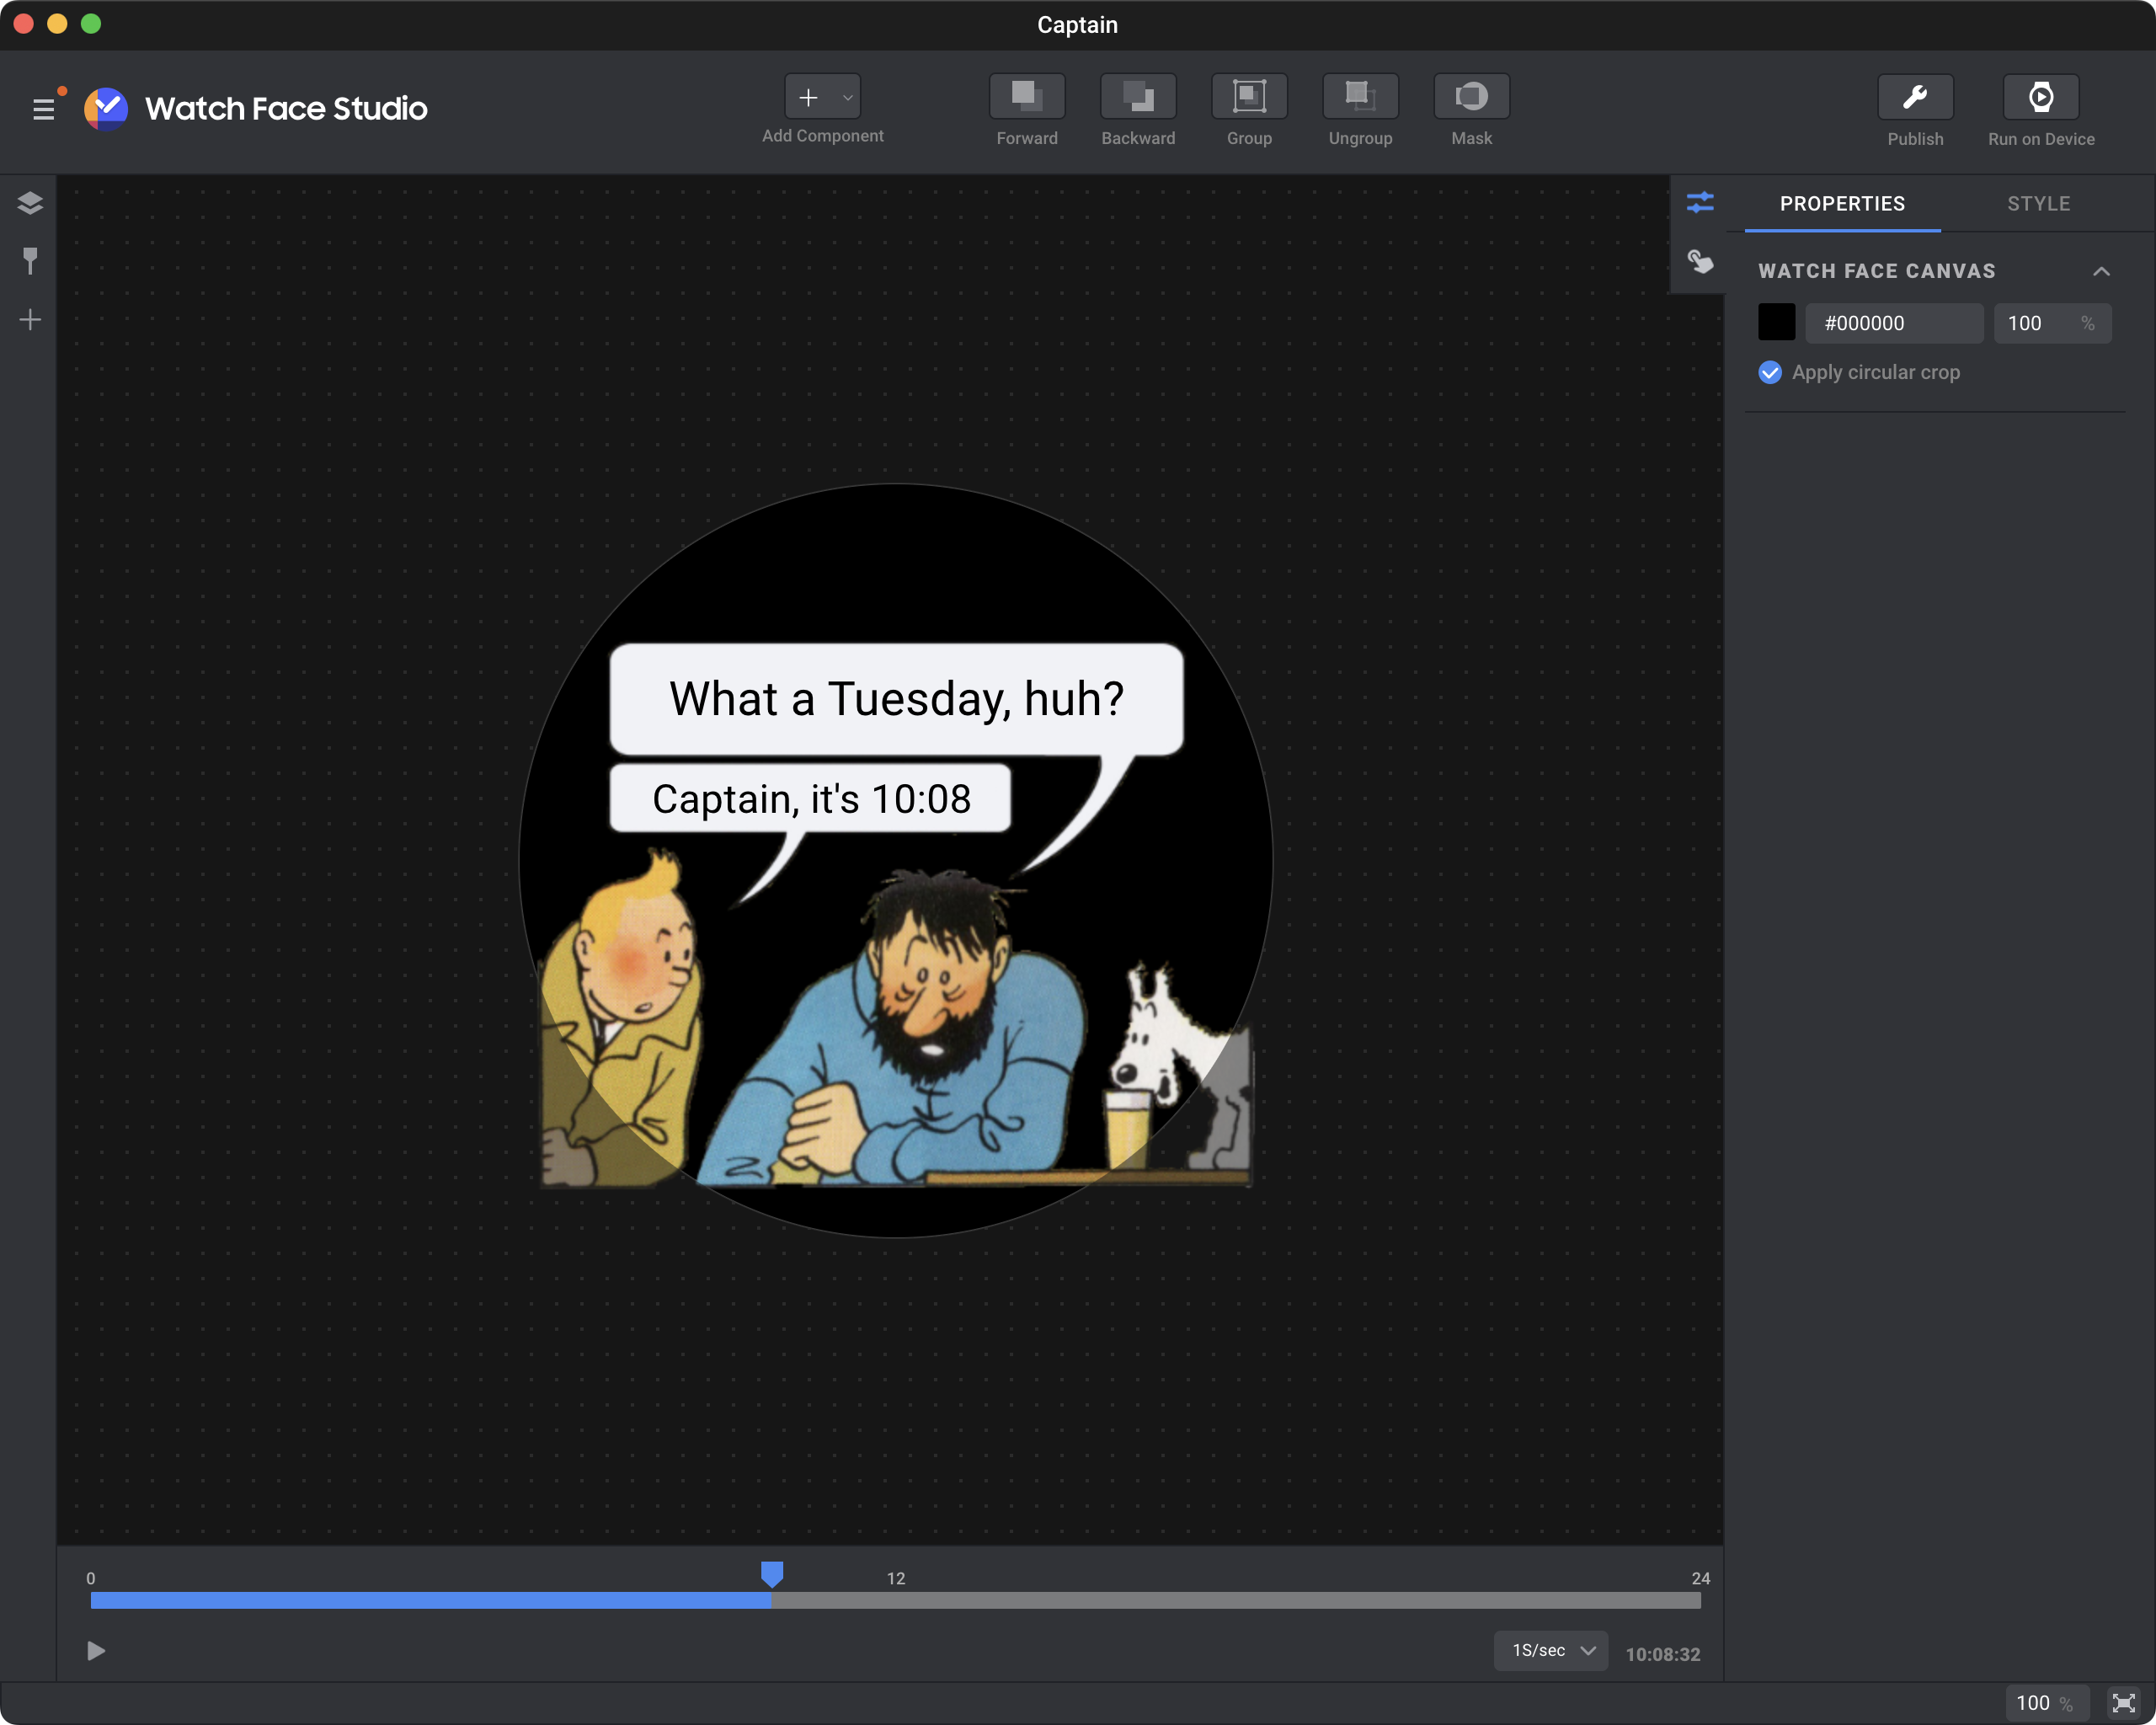This screenshot has height=1725, width=2156.
Task: Click the pin icon in left sidebar
Action: click(30, 261)
